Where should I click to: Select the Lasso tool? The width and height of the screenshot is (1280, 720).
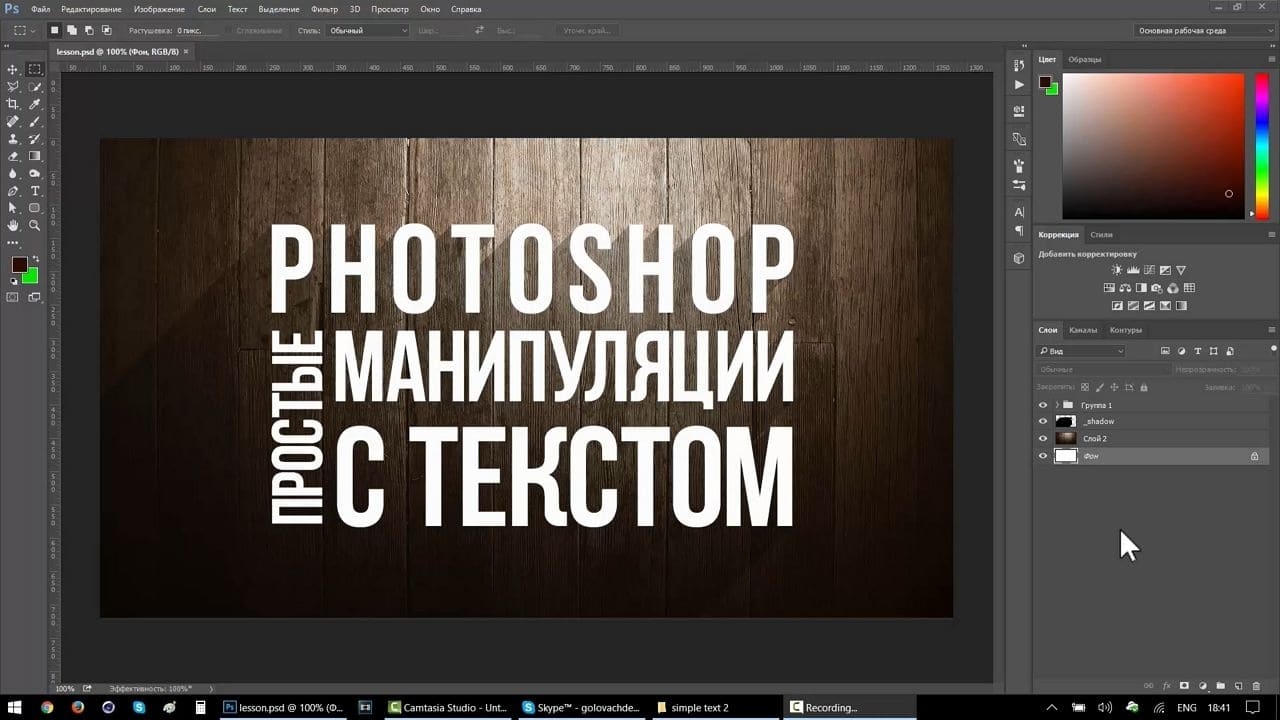[13, 87]
